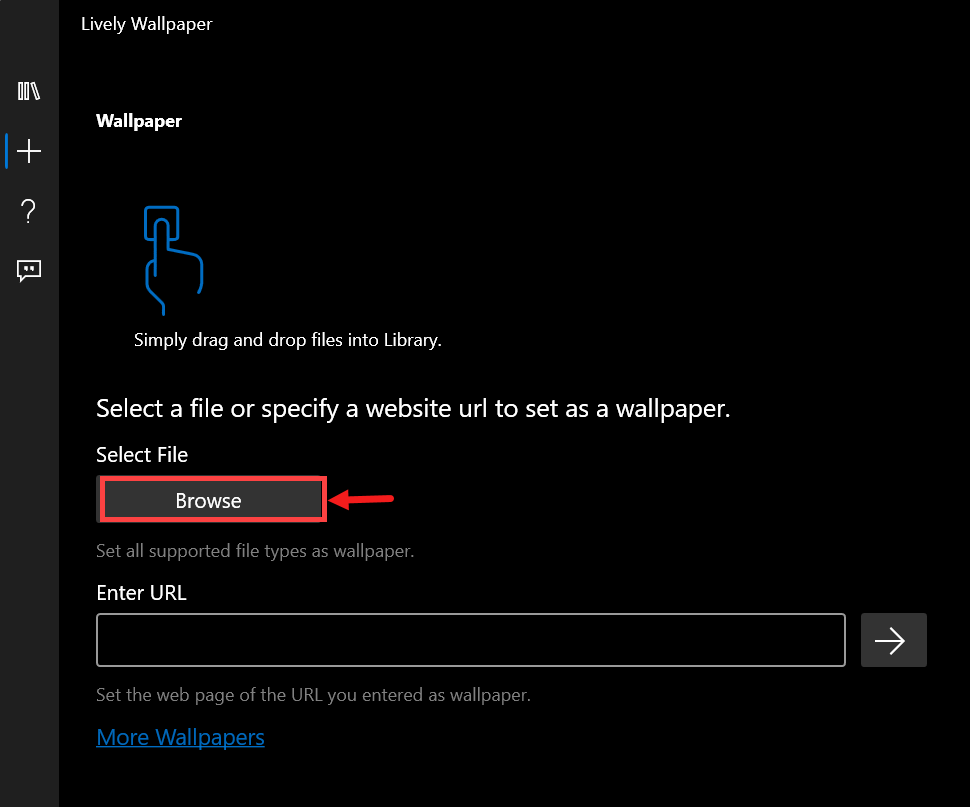Select the Add Wallpaper plus icon
The height and width of the screenshot is (807, 970).
28,151
